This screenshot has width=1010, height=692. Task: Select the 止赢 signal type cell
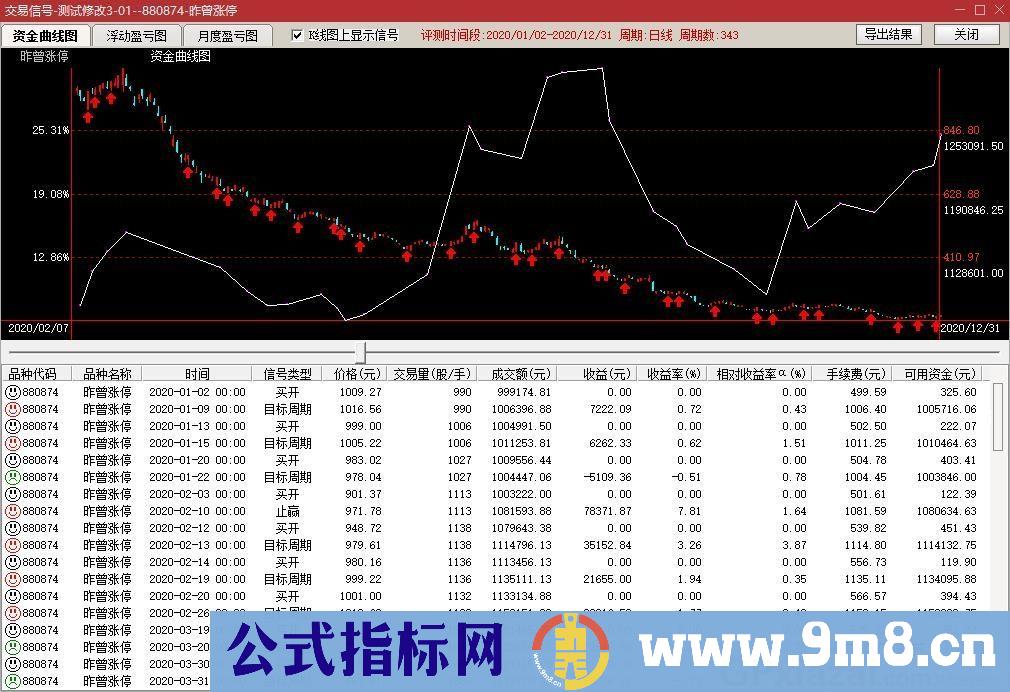coord(287,511)
